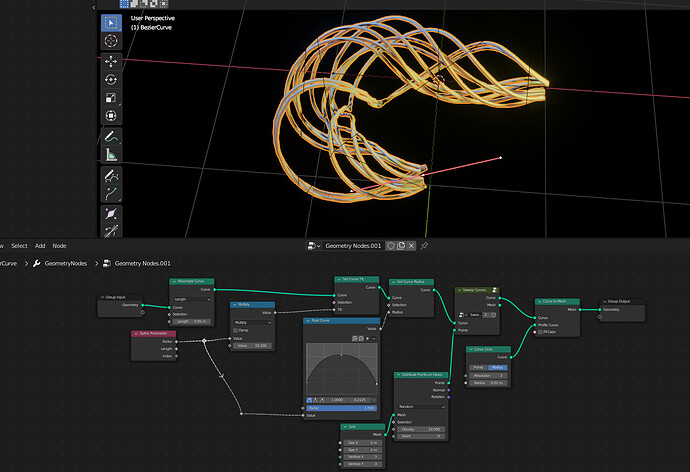
Task: Select the Scale tool
Action: (x=111, y=98)
